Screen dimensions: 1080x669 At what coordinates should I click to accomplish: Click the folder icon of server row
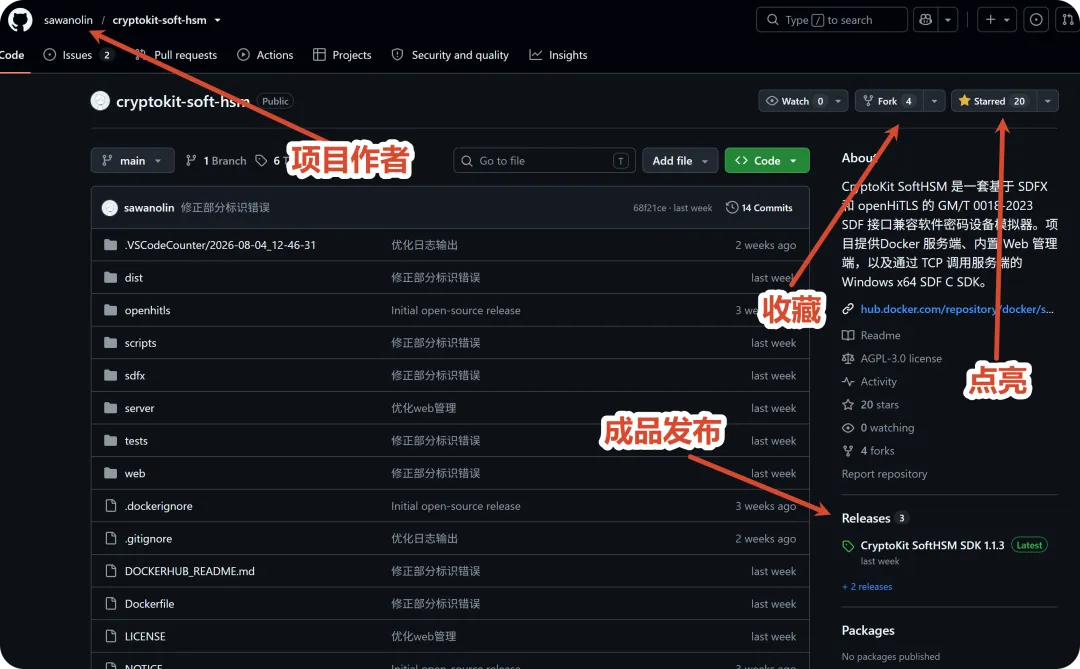coord(110,408)
